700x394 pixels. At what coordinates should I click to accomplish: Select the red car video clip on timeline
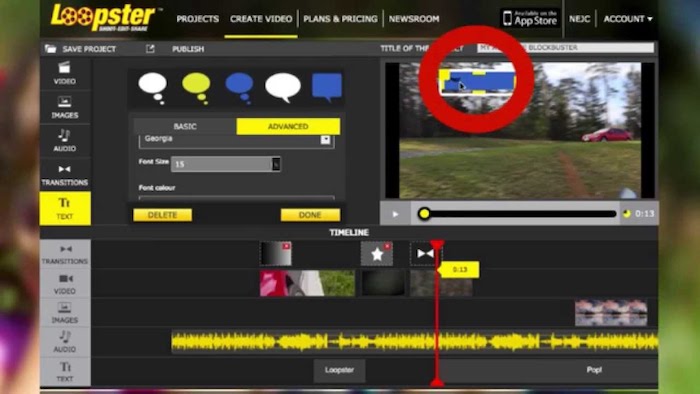307,283
